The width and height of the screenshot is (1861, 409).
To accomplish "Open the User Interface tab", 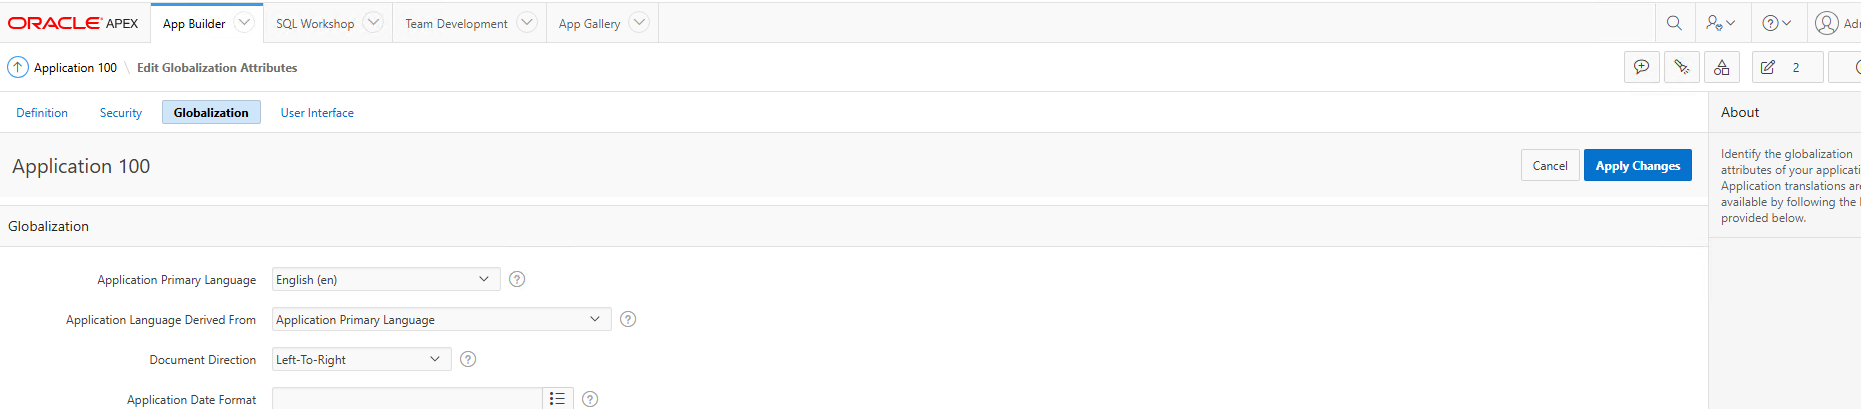I will (317, 113).
